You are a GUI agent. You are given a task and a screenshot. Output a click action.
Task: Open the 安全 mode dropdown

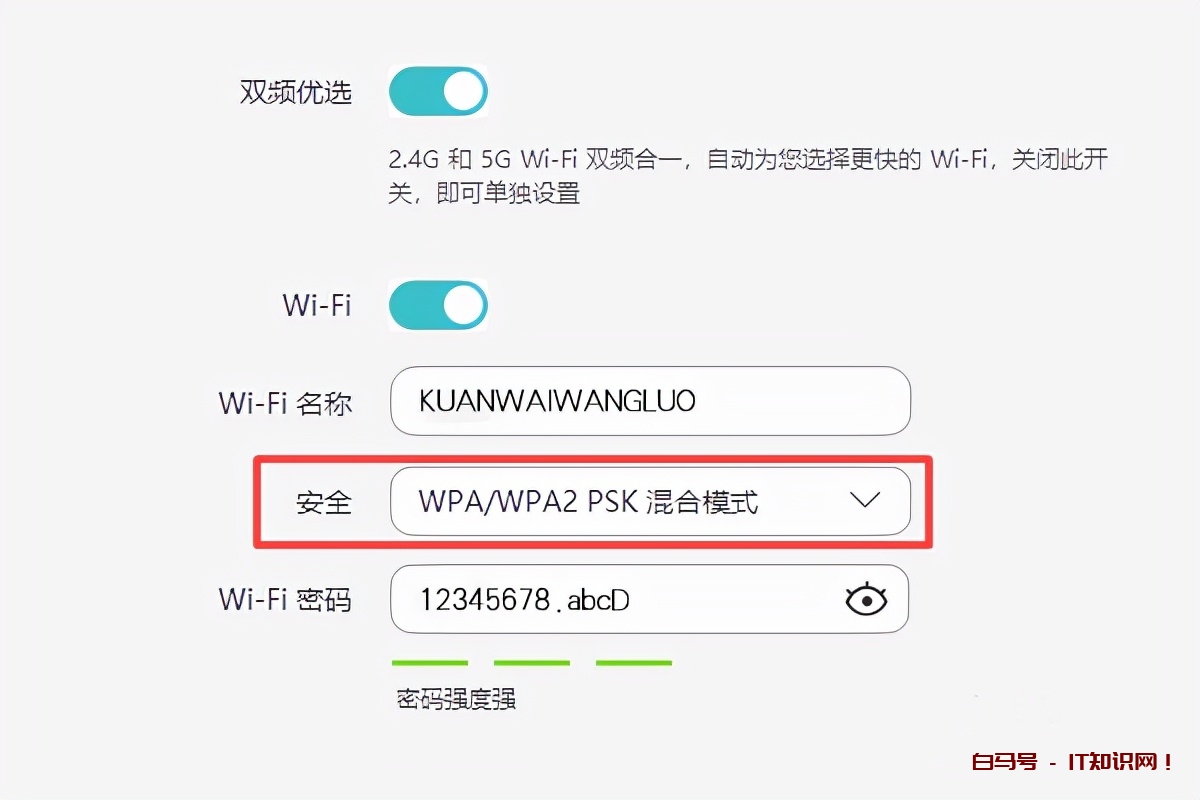pyautogui.click(x=650, y=501)
